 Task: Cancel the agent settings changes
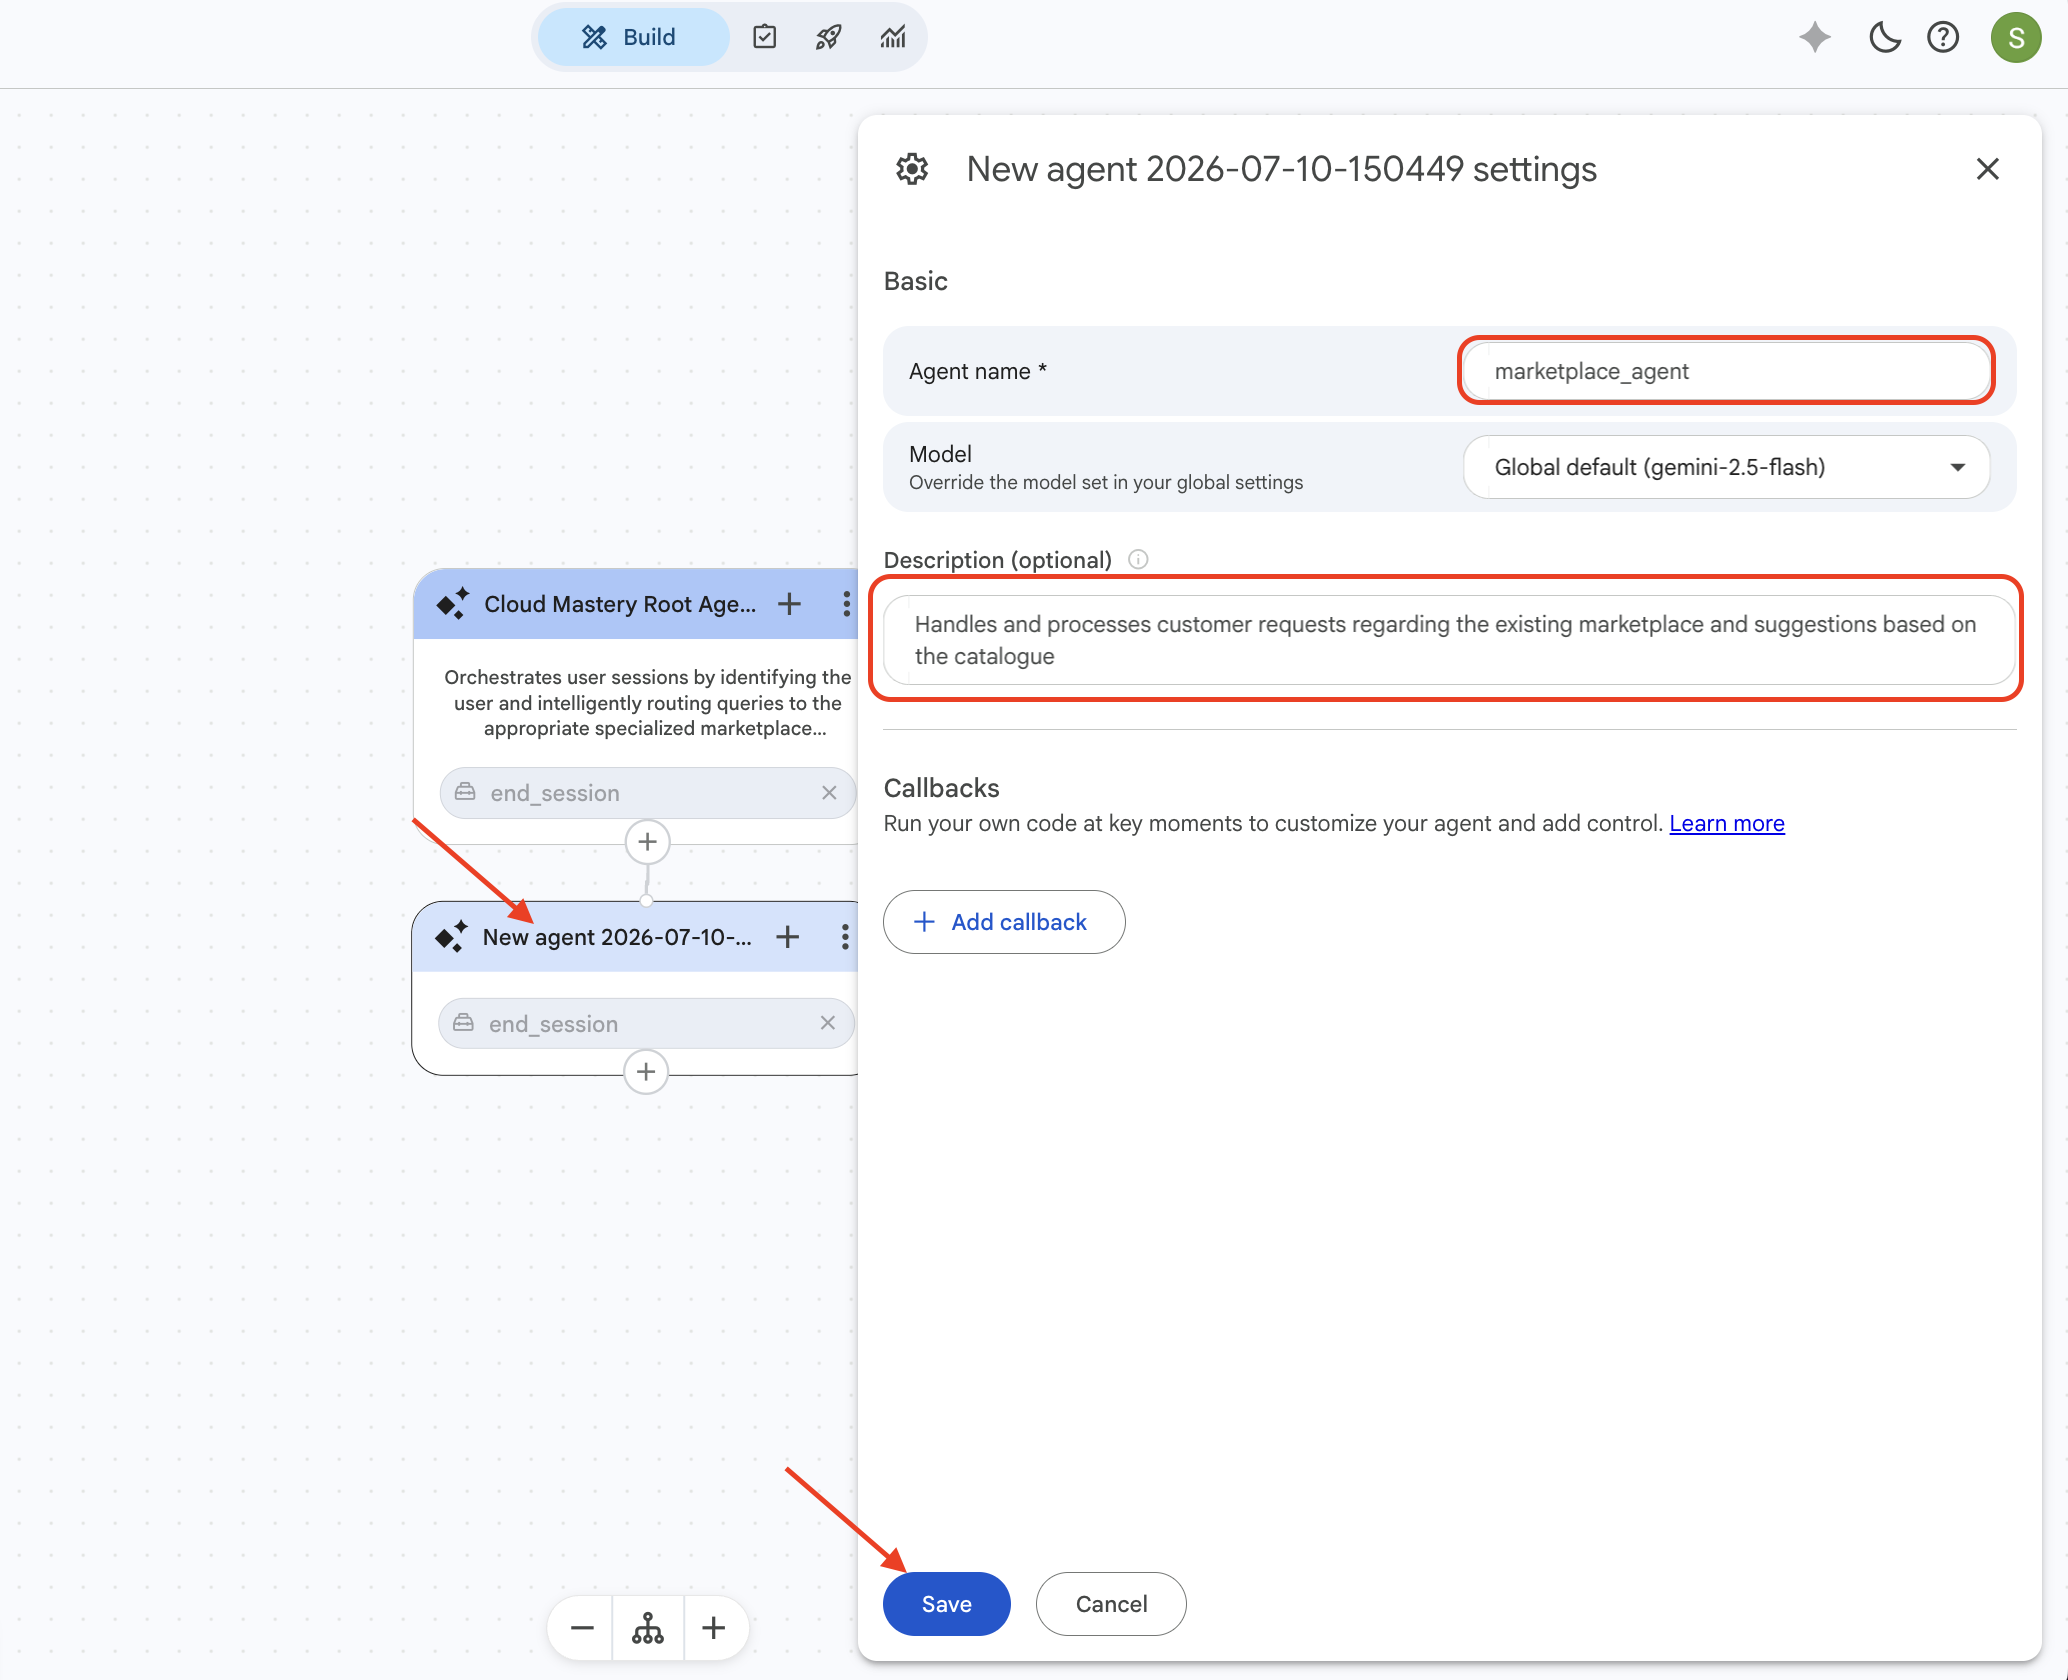point(1111,1604)
